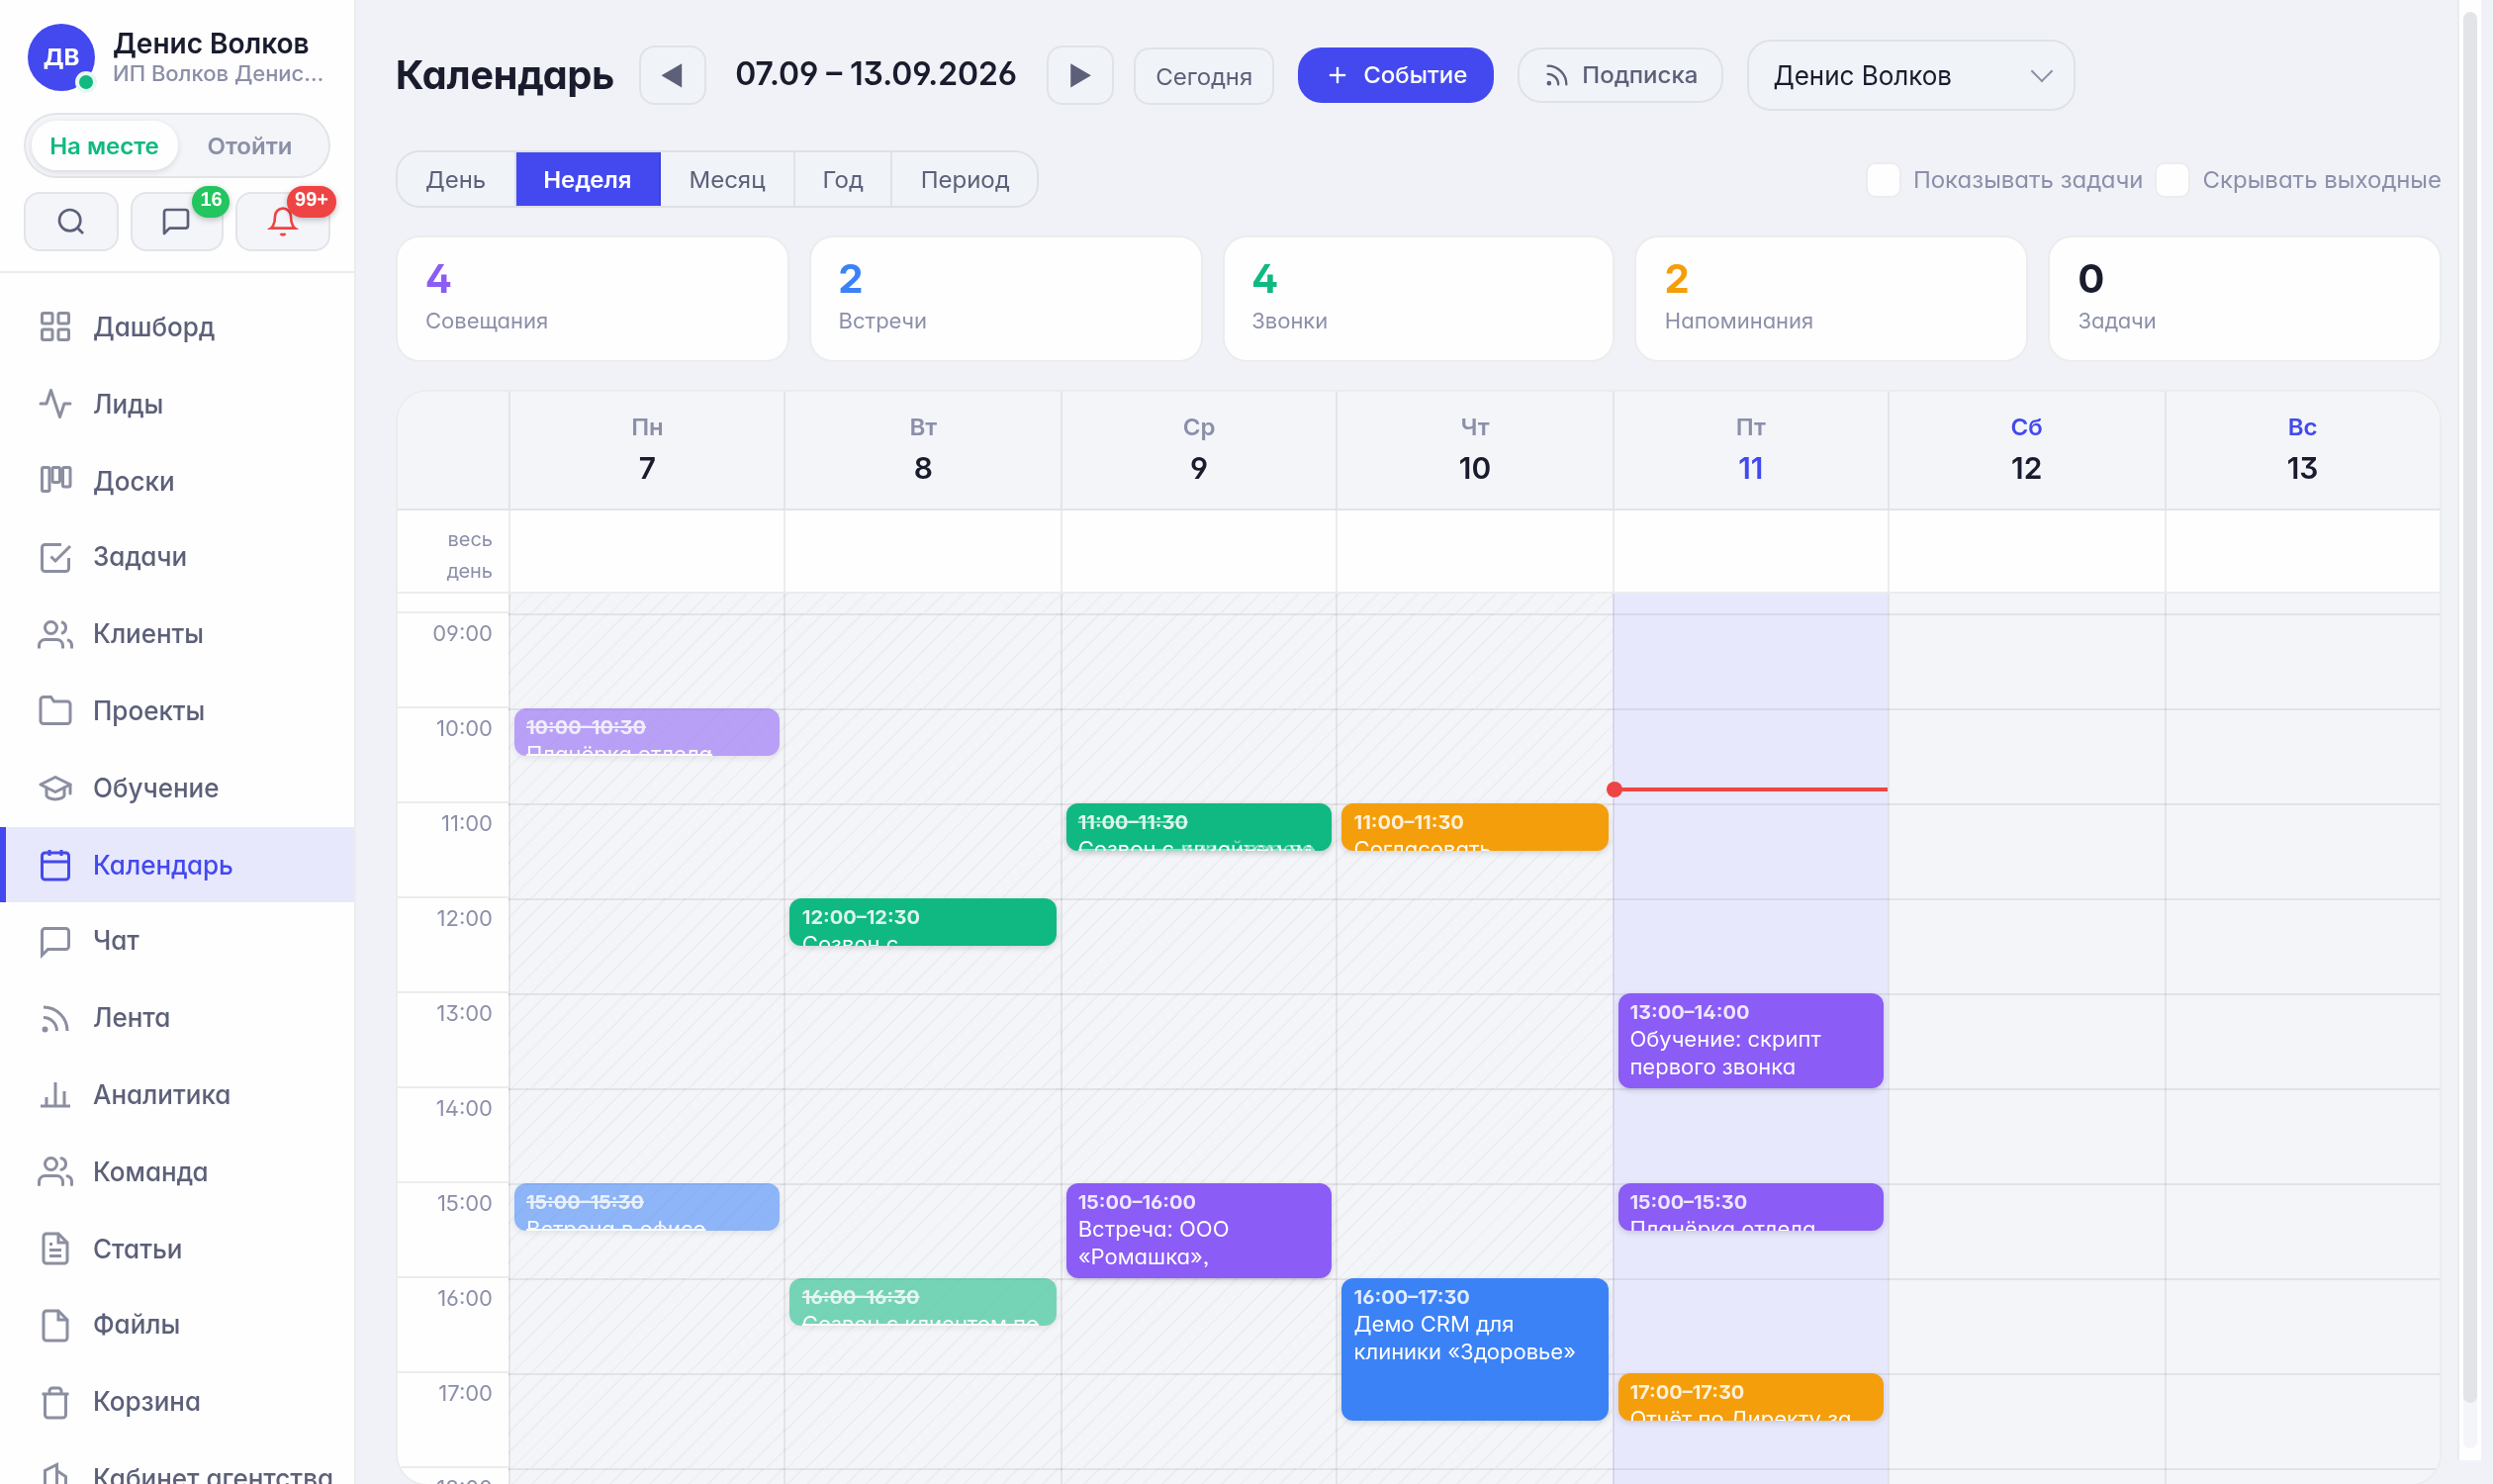Click the ДВ user avatar
The height and width of the screenshot is (1484, 2493).
tap(61, 57)
